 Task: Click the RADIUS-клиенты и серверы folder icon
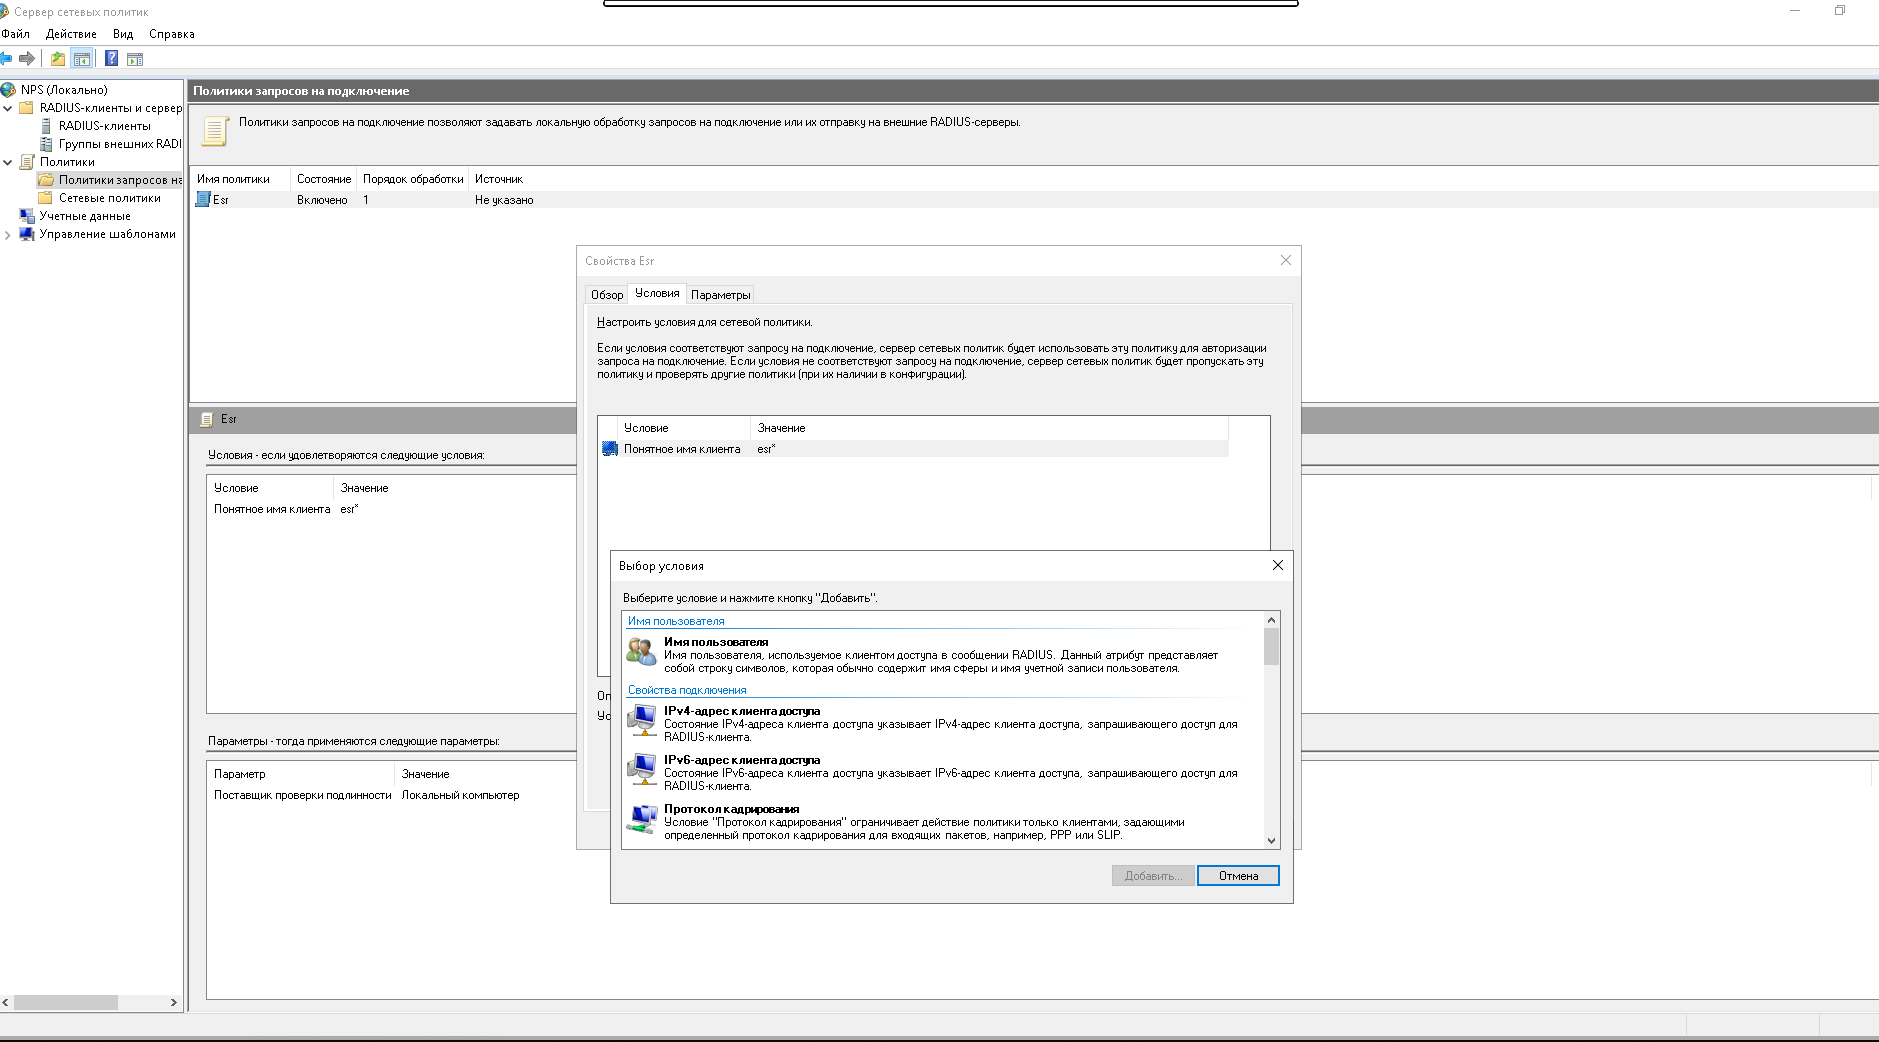(x=27, y=108)
